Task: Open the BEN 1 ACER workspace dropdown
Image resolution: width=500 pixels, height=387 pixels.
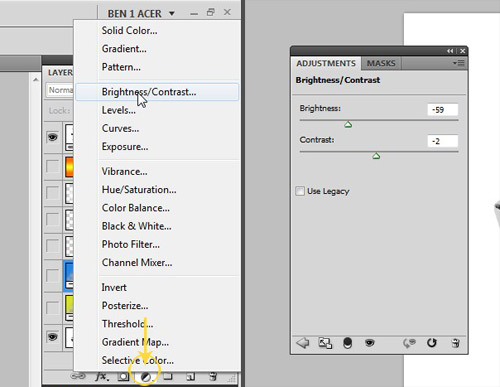Action: tap(141, 14)
